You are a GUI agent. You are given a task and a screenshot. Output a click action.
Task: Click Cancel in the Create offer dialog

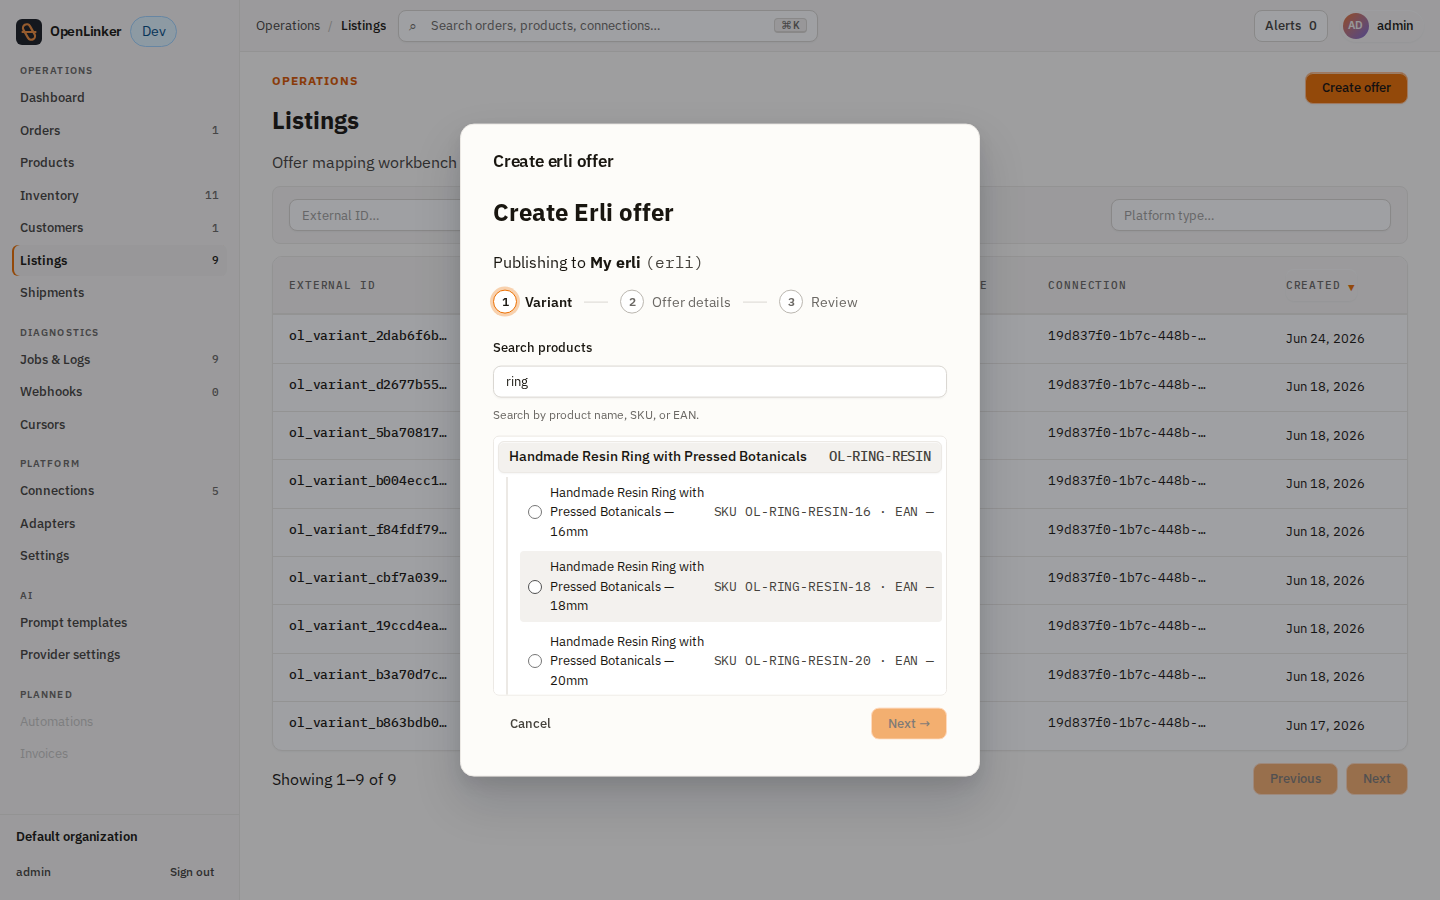pos(530,724)
